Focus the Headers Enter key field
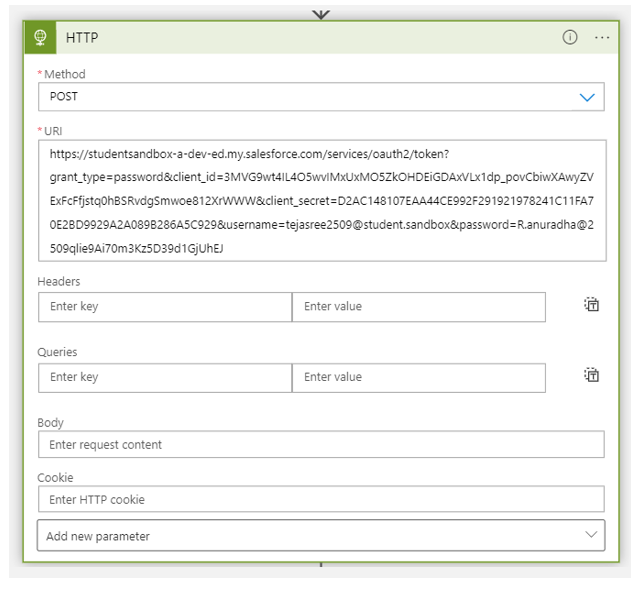 coord(165,307)
